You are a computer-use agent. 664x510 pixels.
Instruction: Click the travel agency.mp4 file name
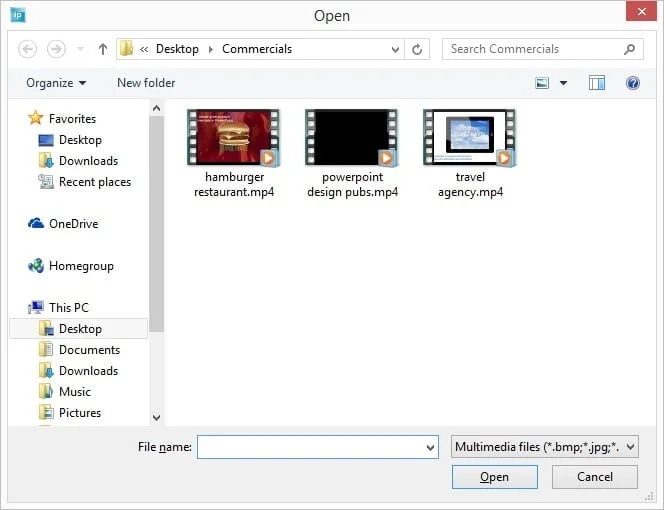(470, 185)
